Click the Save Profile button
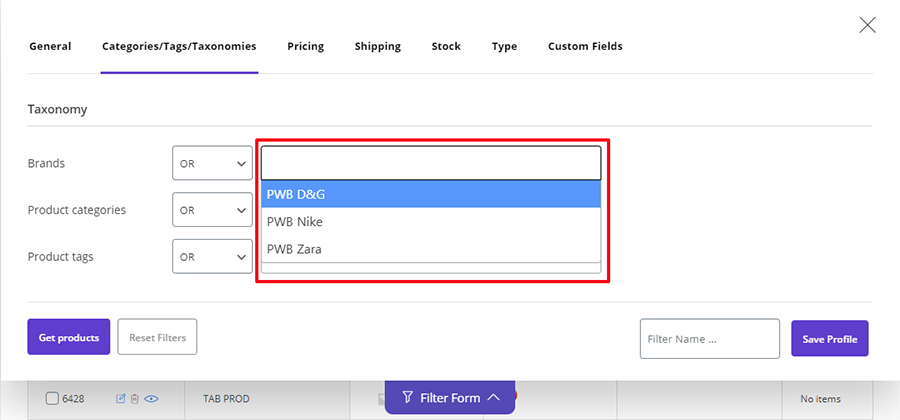This screenshot has height=420, width=900. (830, 339)
